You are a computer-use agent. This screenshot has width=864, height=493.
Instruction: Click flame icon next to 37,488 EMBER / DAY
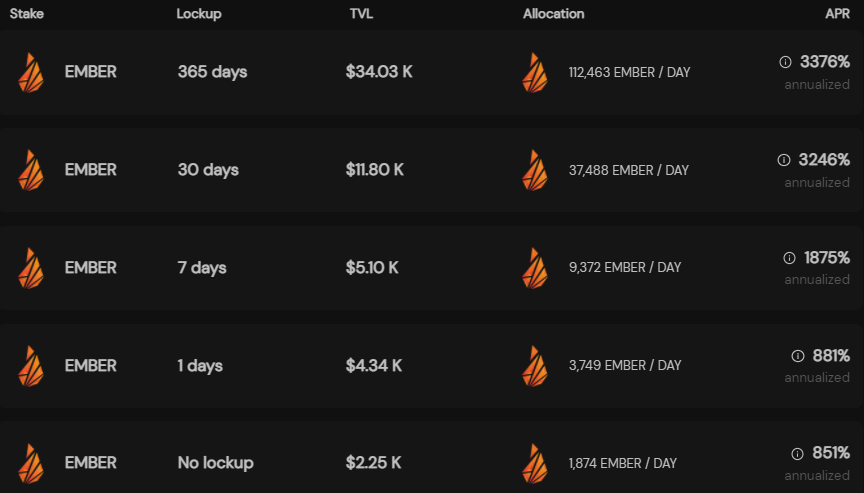535,170
